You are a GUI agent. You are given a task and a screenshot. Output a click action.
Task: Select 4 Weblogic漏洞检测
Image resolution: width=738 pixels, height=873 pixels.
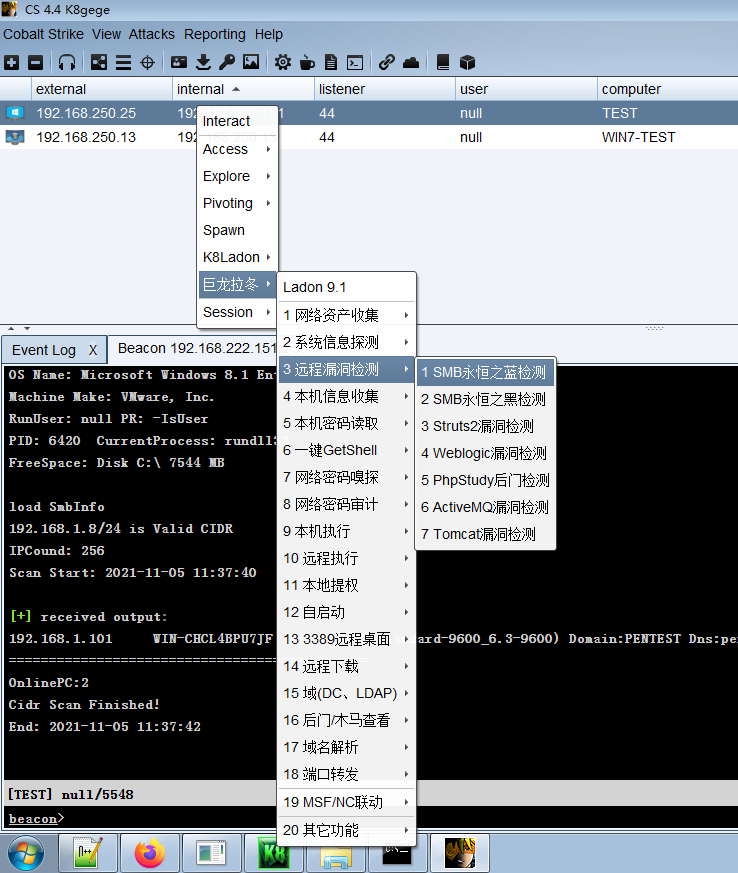pos(485,453)
